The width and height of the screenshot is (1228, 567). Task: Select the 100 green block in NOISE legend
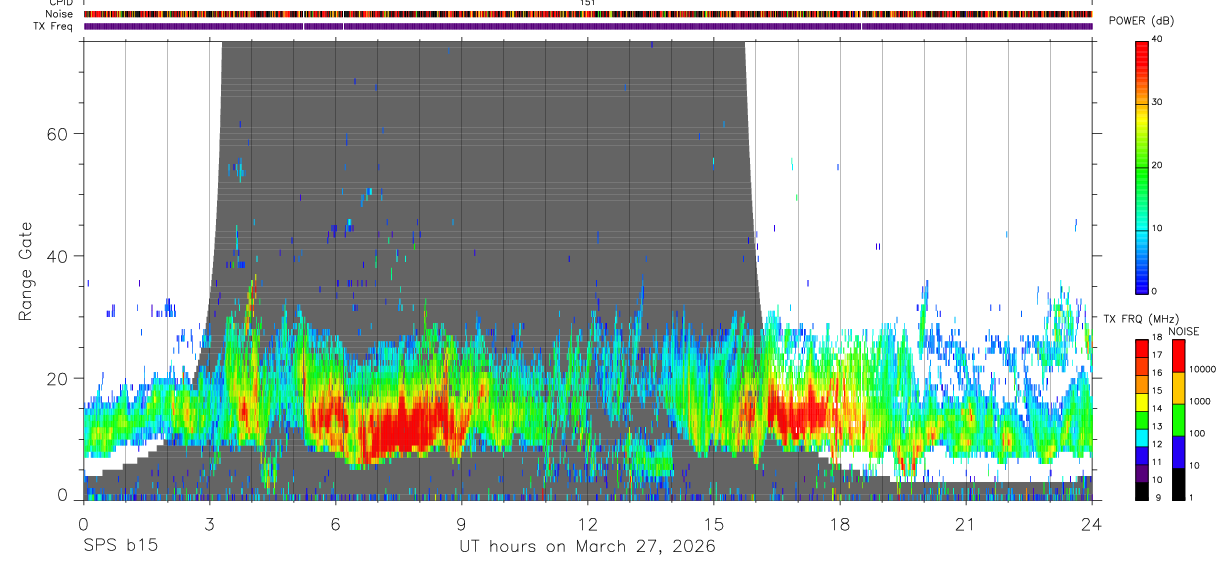coord(1178,420)
